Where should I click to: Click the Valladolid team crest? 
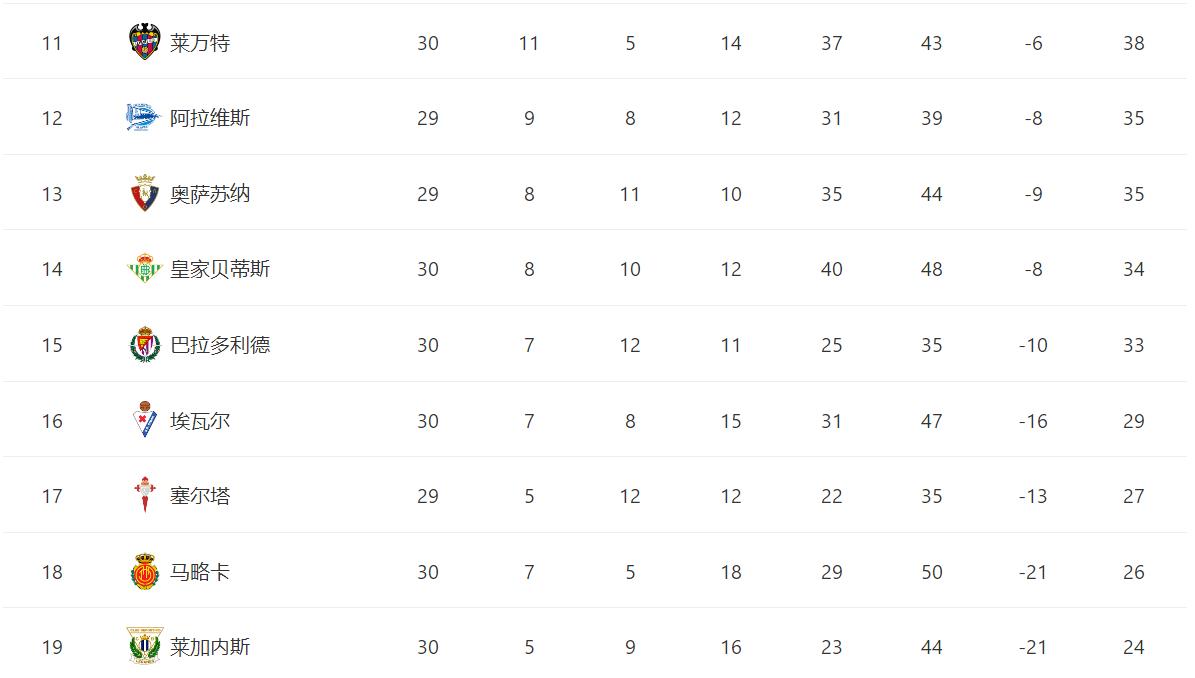(x=145, y=345)
